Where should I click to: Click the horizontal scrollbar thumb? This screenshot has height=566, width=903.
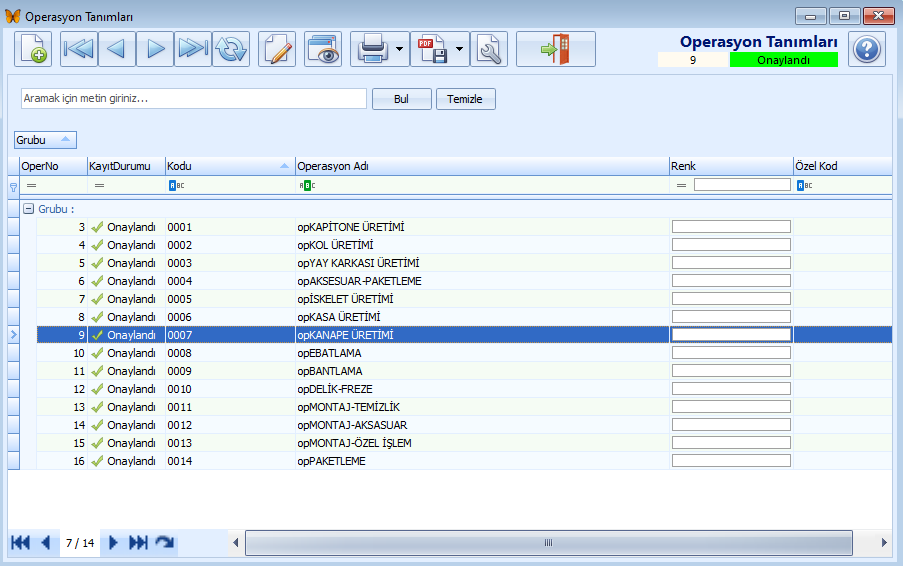coord(549,542)
